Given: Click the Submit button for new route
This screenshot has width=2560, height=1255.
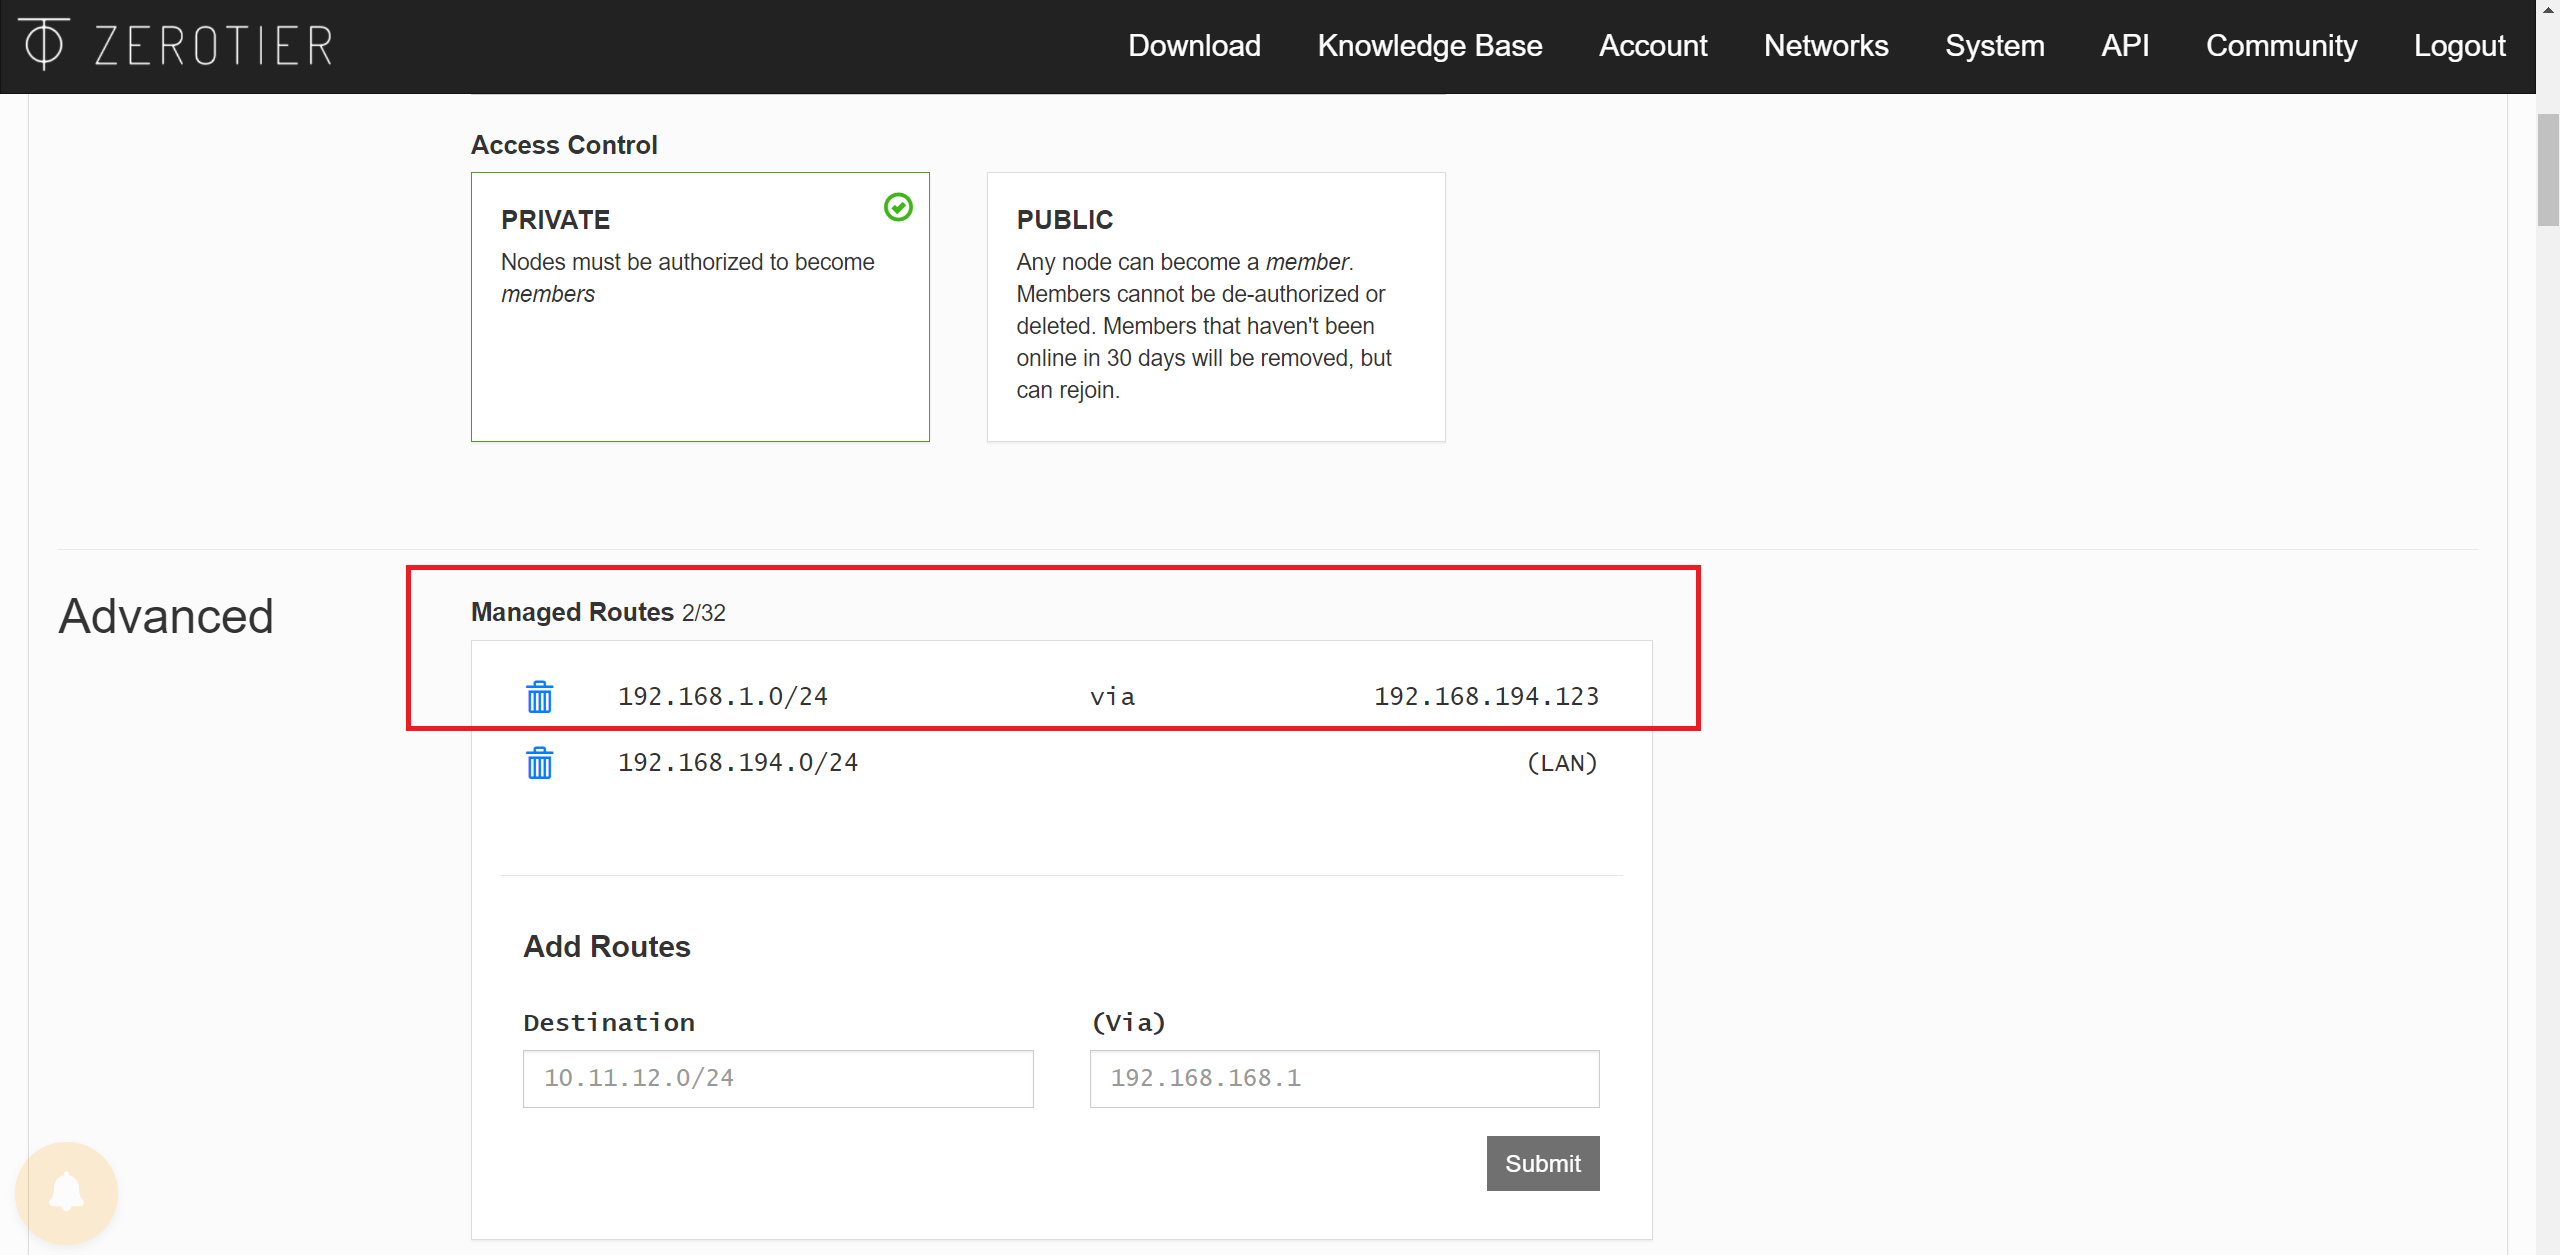Looking at the screenshot, I should 1541,1162.
